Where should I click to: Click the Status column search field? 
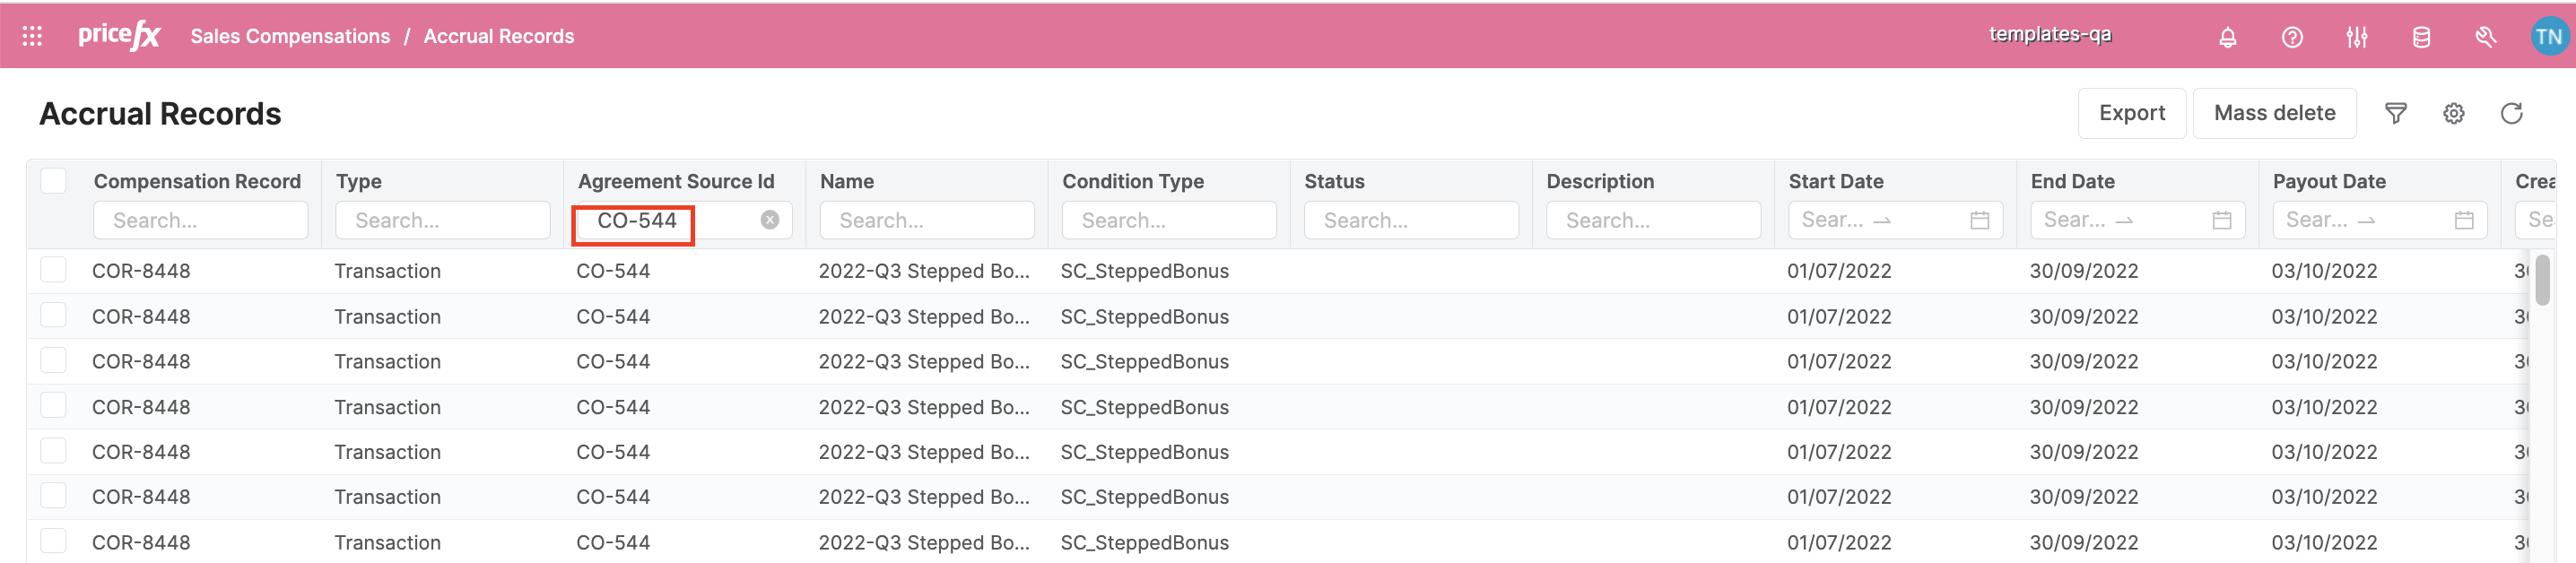tap(1410, 220)
